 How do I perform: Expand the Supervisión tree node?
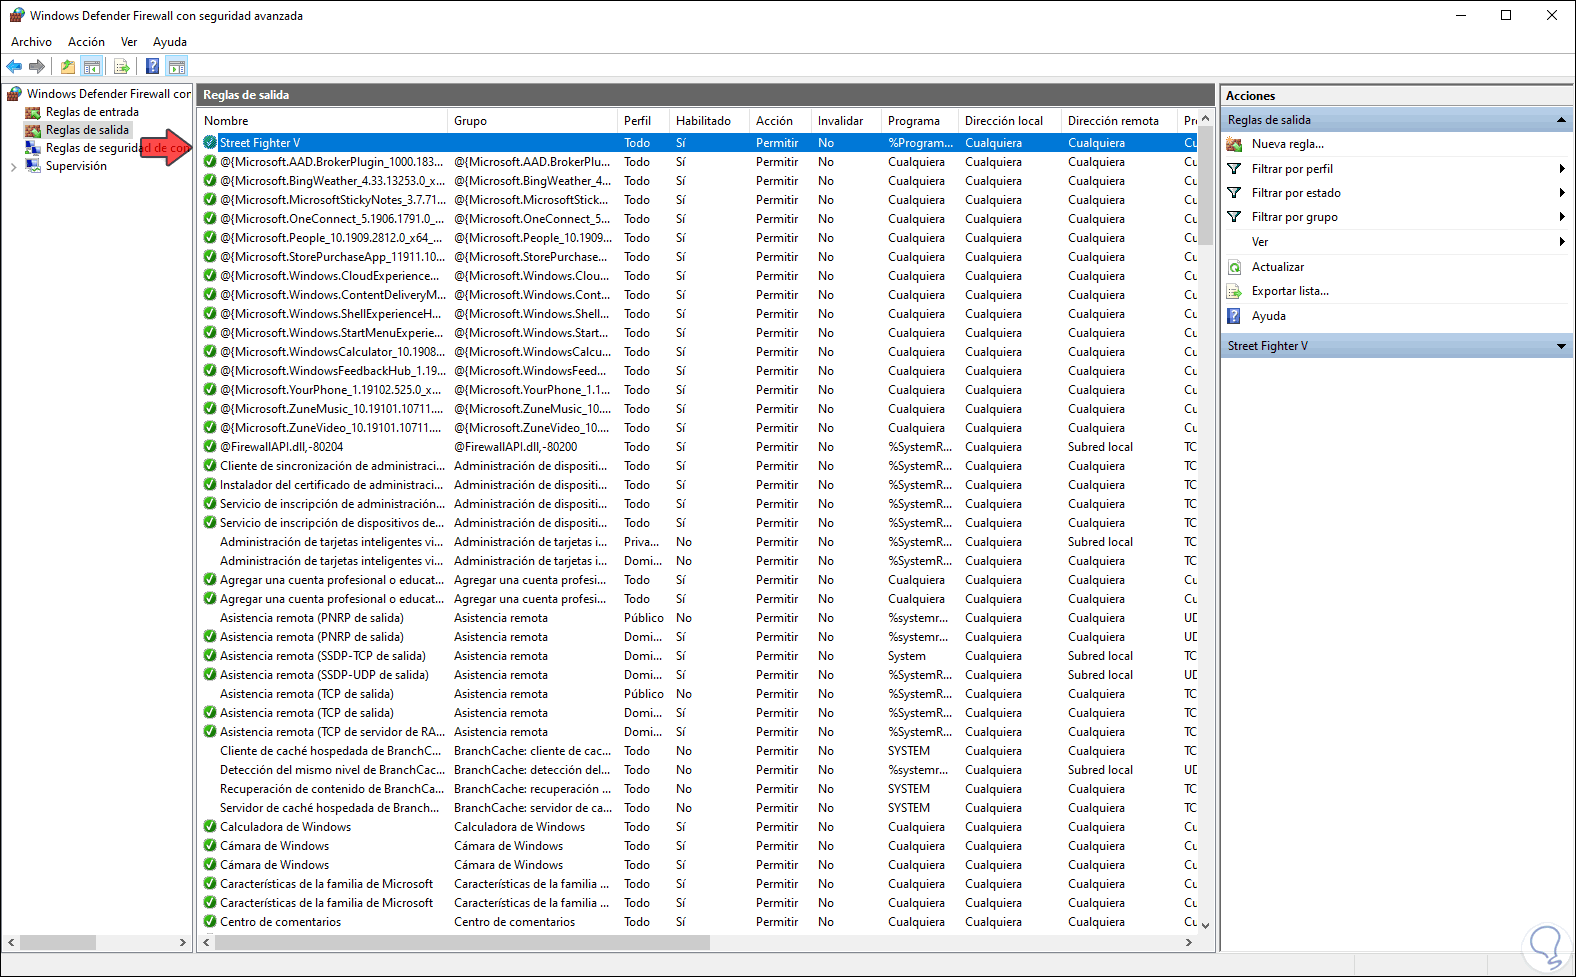[13, 167]
